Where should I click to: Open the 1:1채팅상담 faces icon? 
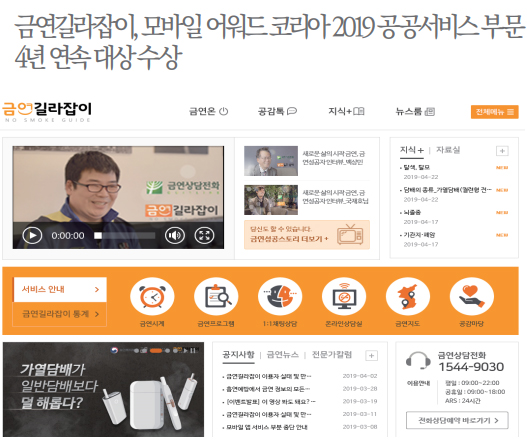point(280,297)
